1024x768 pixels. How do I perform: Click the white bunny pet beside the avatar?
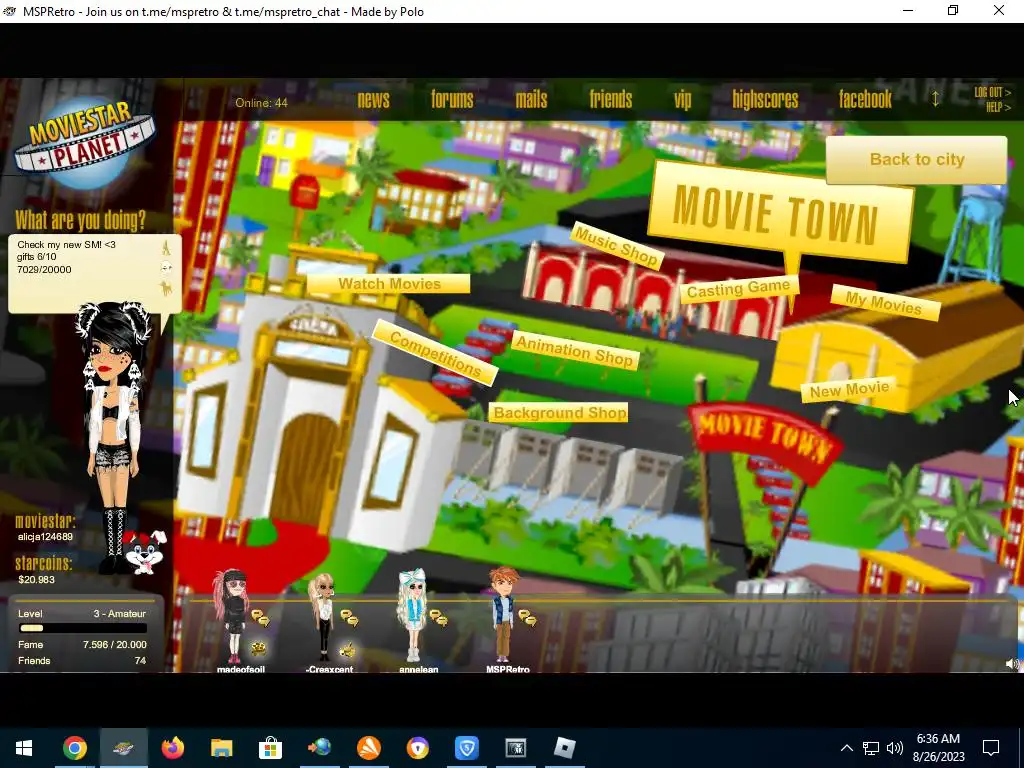pyautogui.click(x=144, y=552)
